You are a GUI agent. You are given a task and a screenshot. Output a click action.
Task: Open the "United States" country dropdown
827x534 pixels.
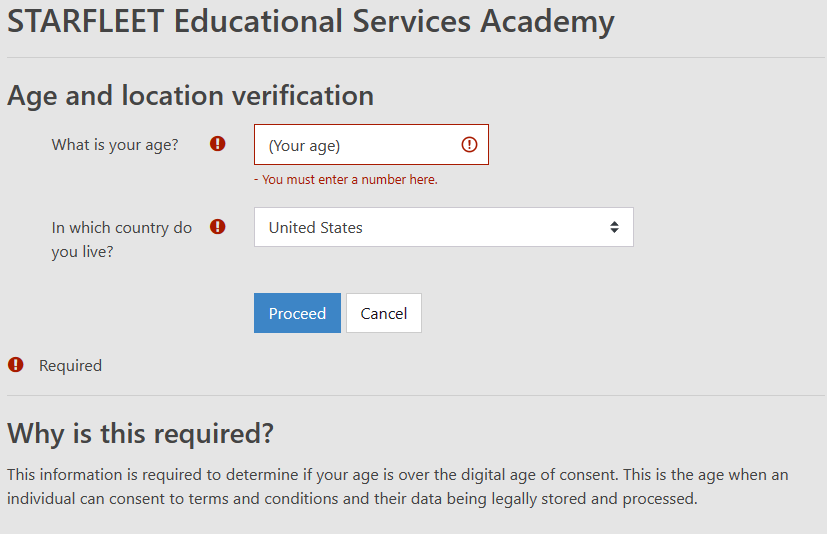coord(444,227)
